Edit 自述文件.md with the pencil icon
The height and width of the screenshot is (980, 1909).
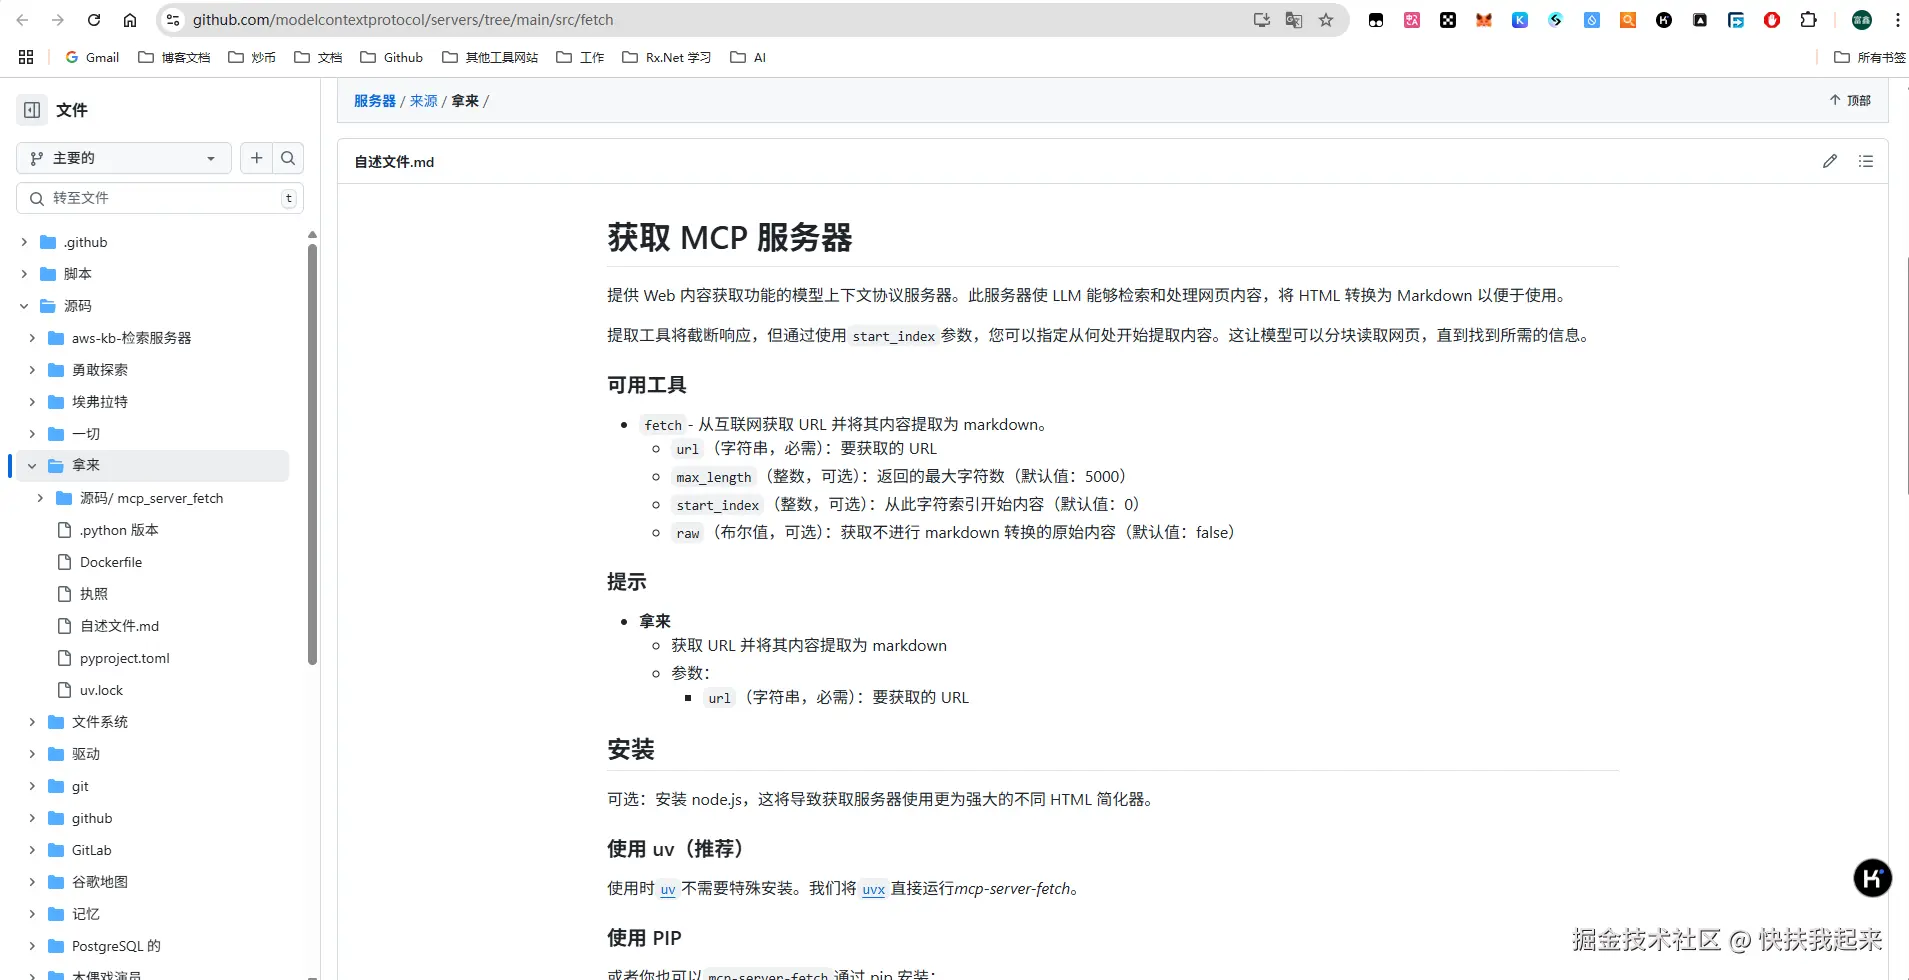pos(1830,161)
